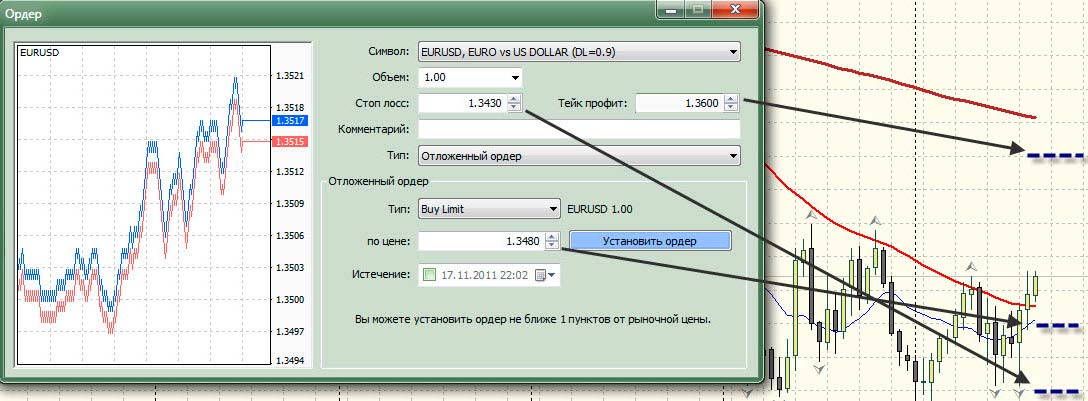Lower the по цене value with down arrow
This screenshot has width=1088, height=401.
[552, 246]
